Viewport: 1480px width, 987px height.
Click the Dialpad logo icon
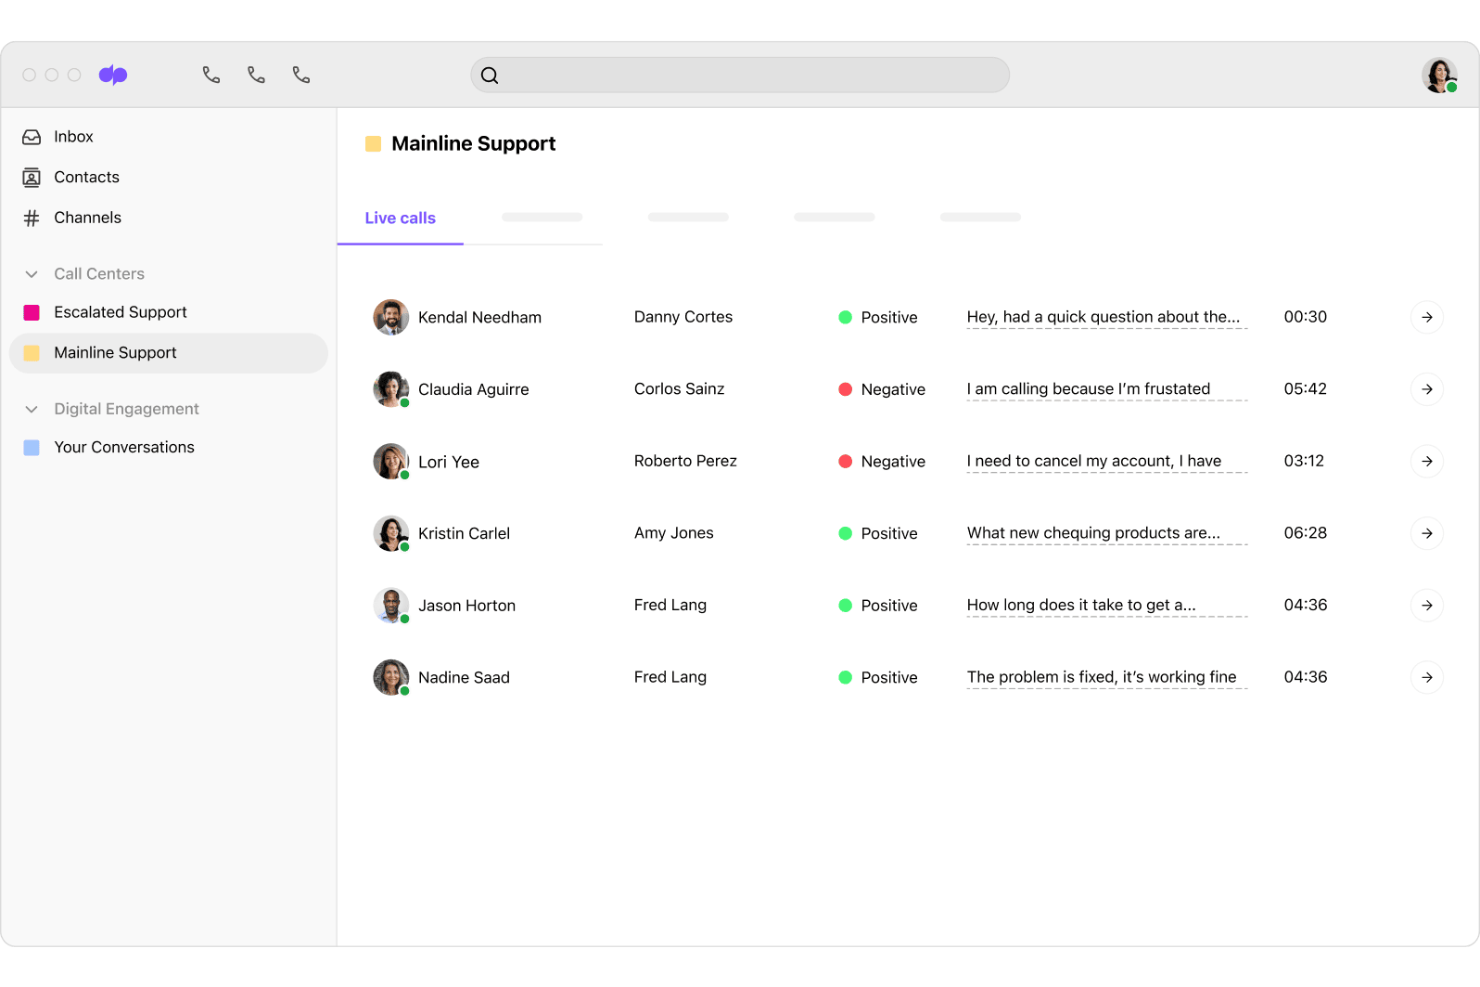coord(113,75)
